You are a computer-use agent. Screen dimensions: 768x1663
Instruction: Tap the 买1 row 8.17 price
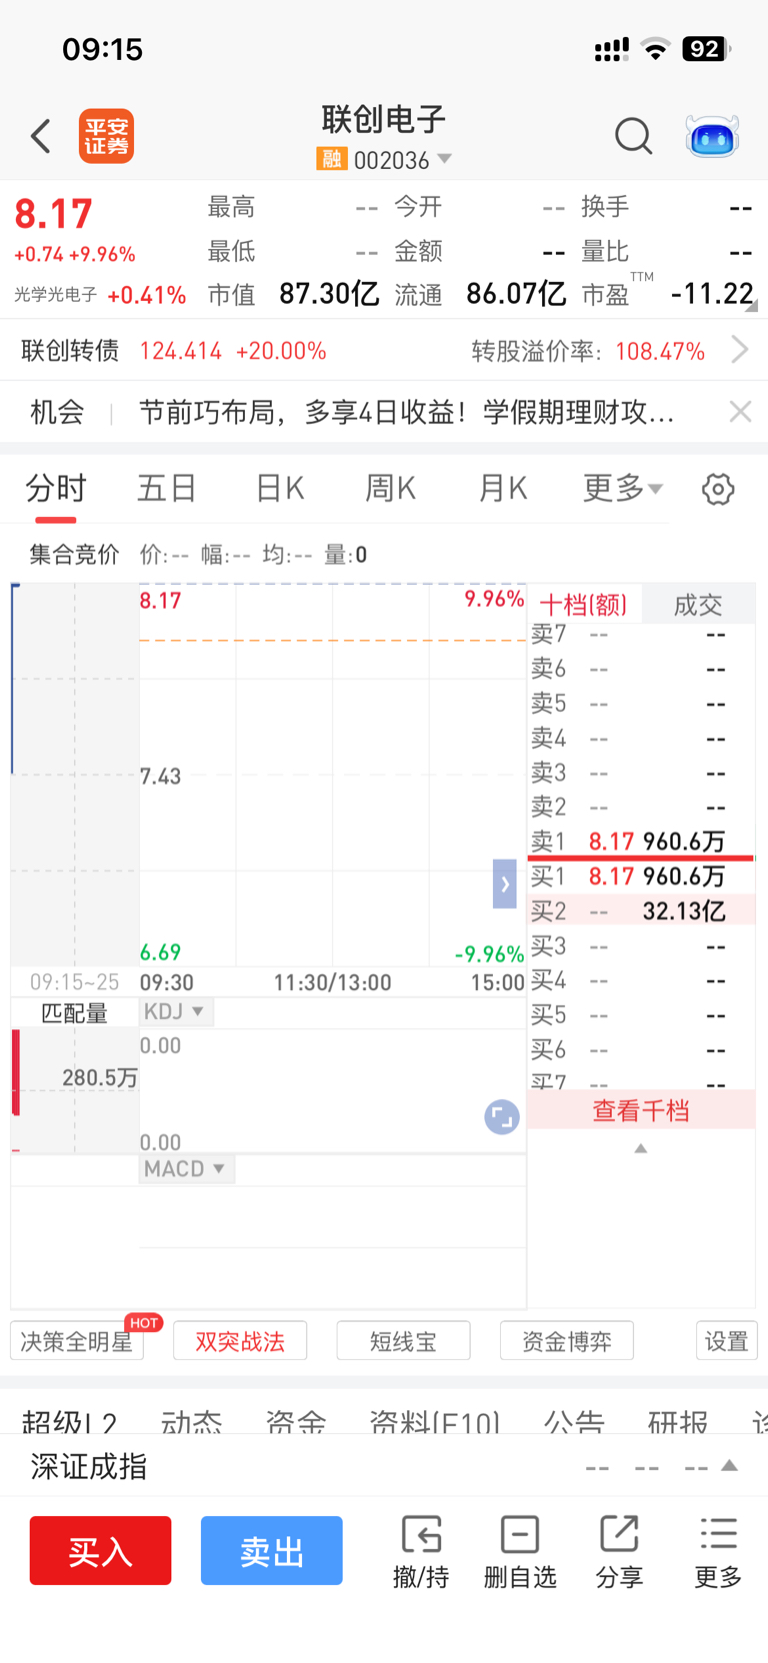[611, 876]
